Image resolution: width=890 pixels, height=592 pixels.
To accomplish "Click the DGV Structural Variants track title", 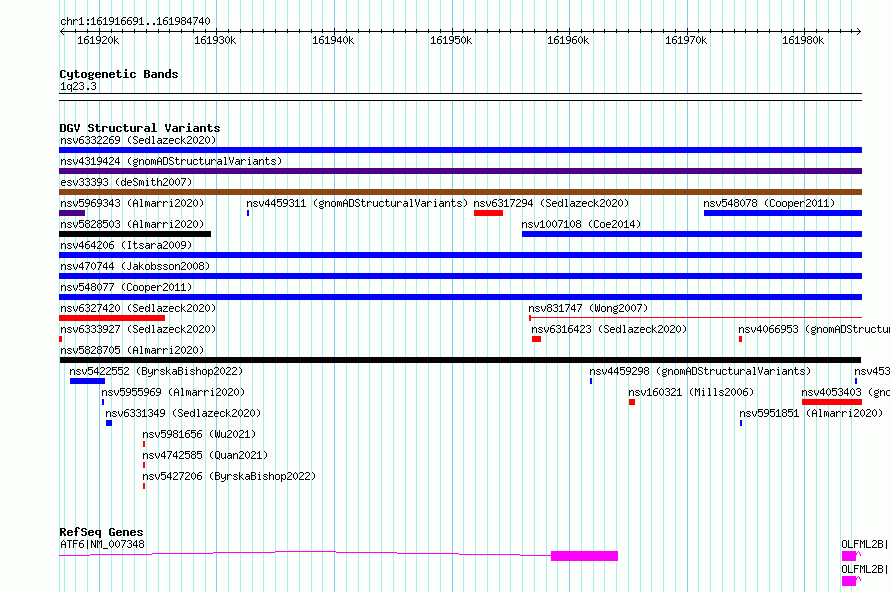I will tap(140, 128).
